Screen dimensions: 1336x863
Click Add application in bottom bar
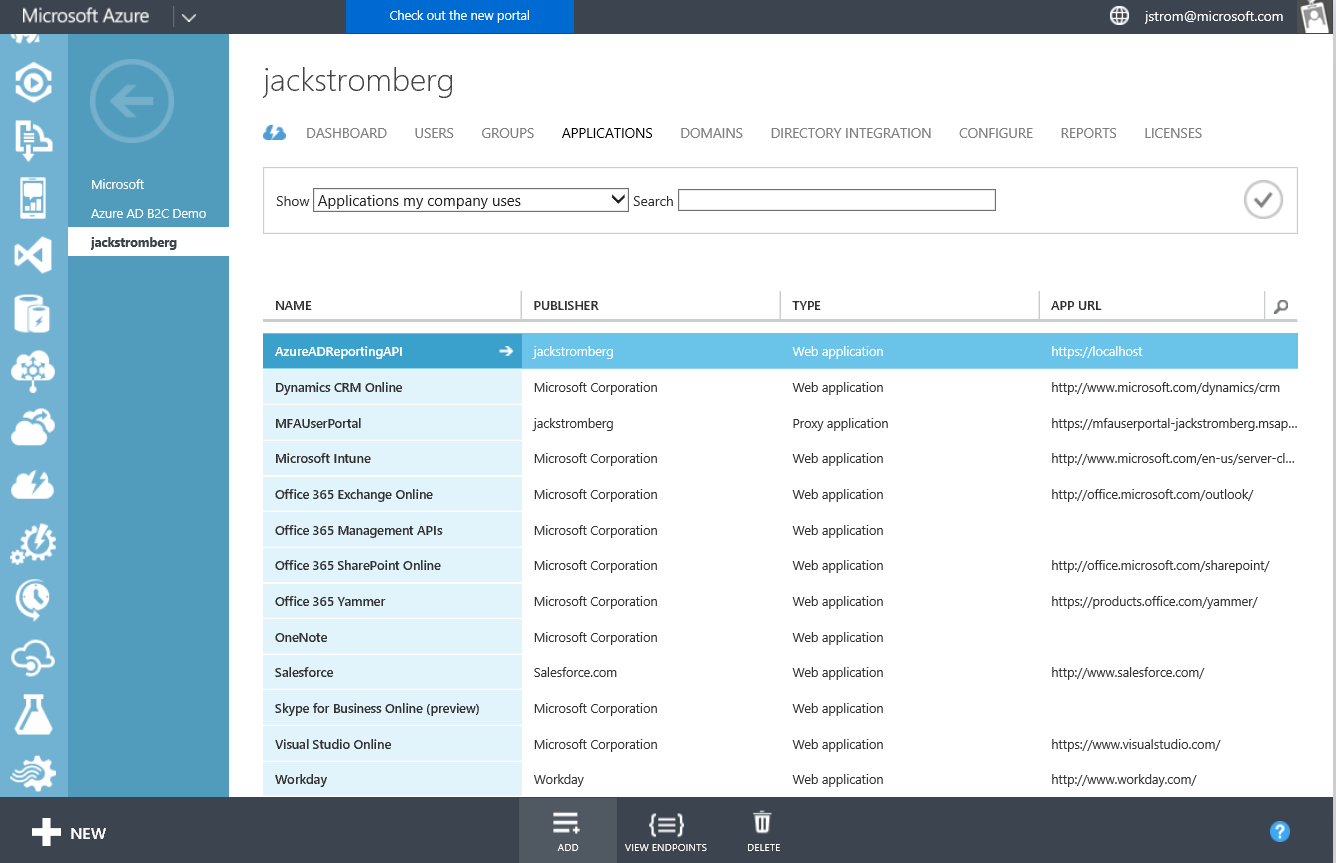[568, 831]
